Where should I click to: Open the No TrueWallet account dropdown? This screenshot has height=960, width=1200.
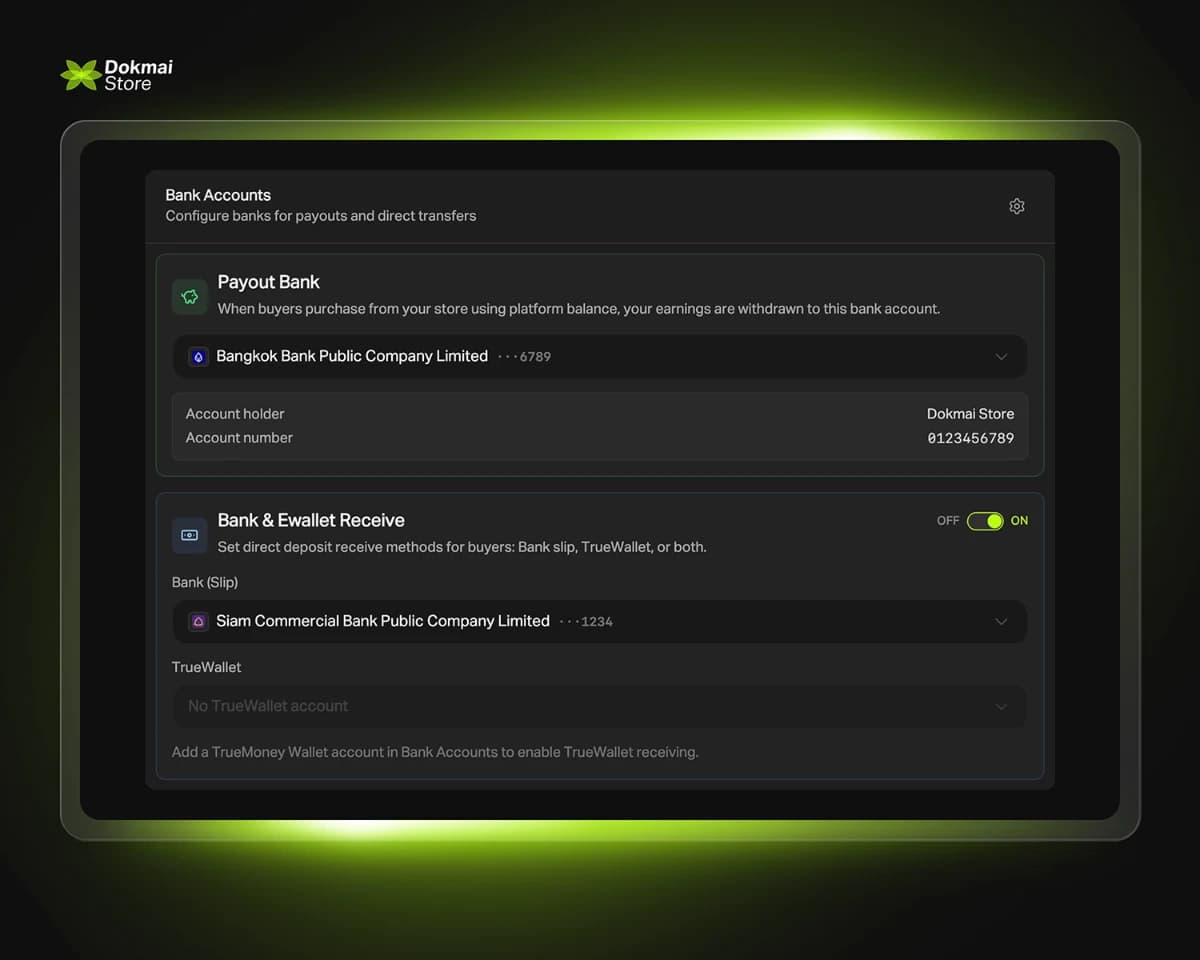point(599,706)
